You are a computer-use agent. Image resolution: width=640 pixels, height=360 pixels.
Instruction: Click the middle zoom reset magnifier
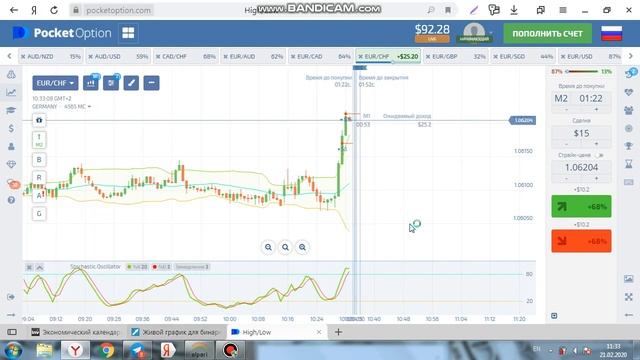click(285, 247)
